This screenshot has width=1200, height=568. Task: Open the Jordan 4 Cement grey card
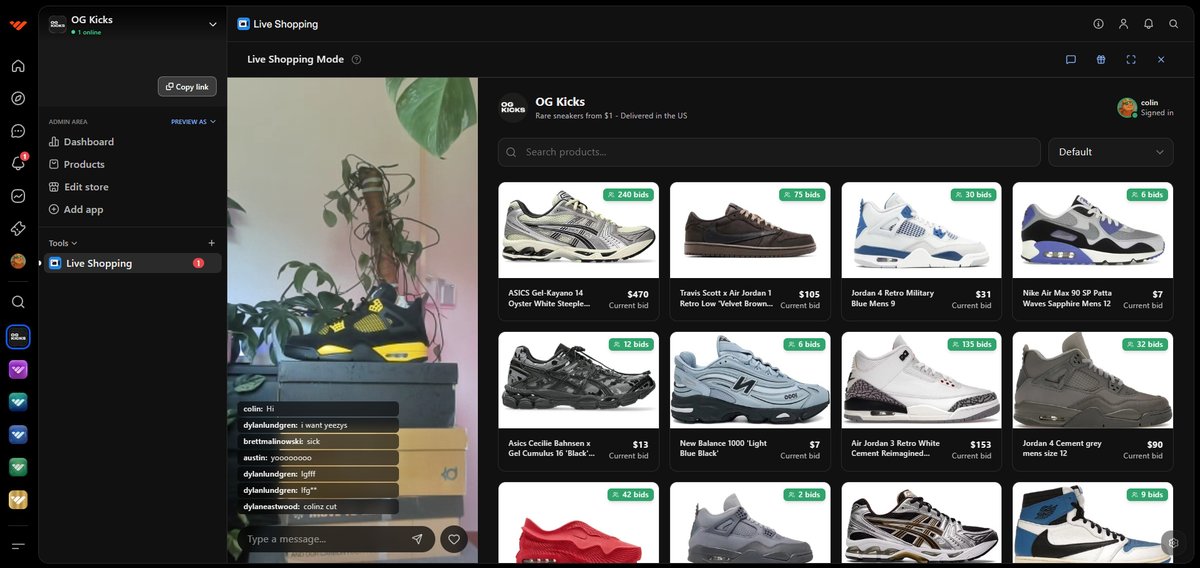[x=1093, y=401]
